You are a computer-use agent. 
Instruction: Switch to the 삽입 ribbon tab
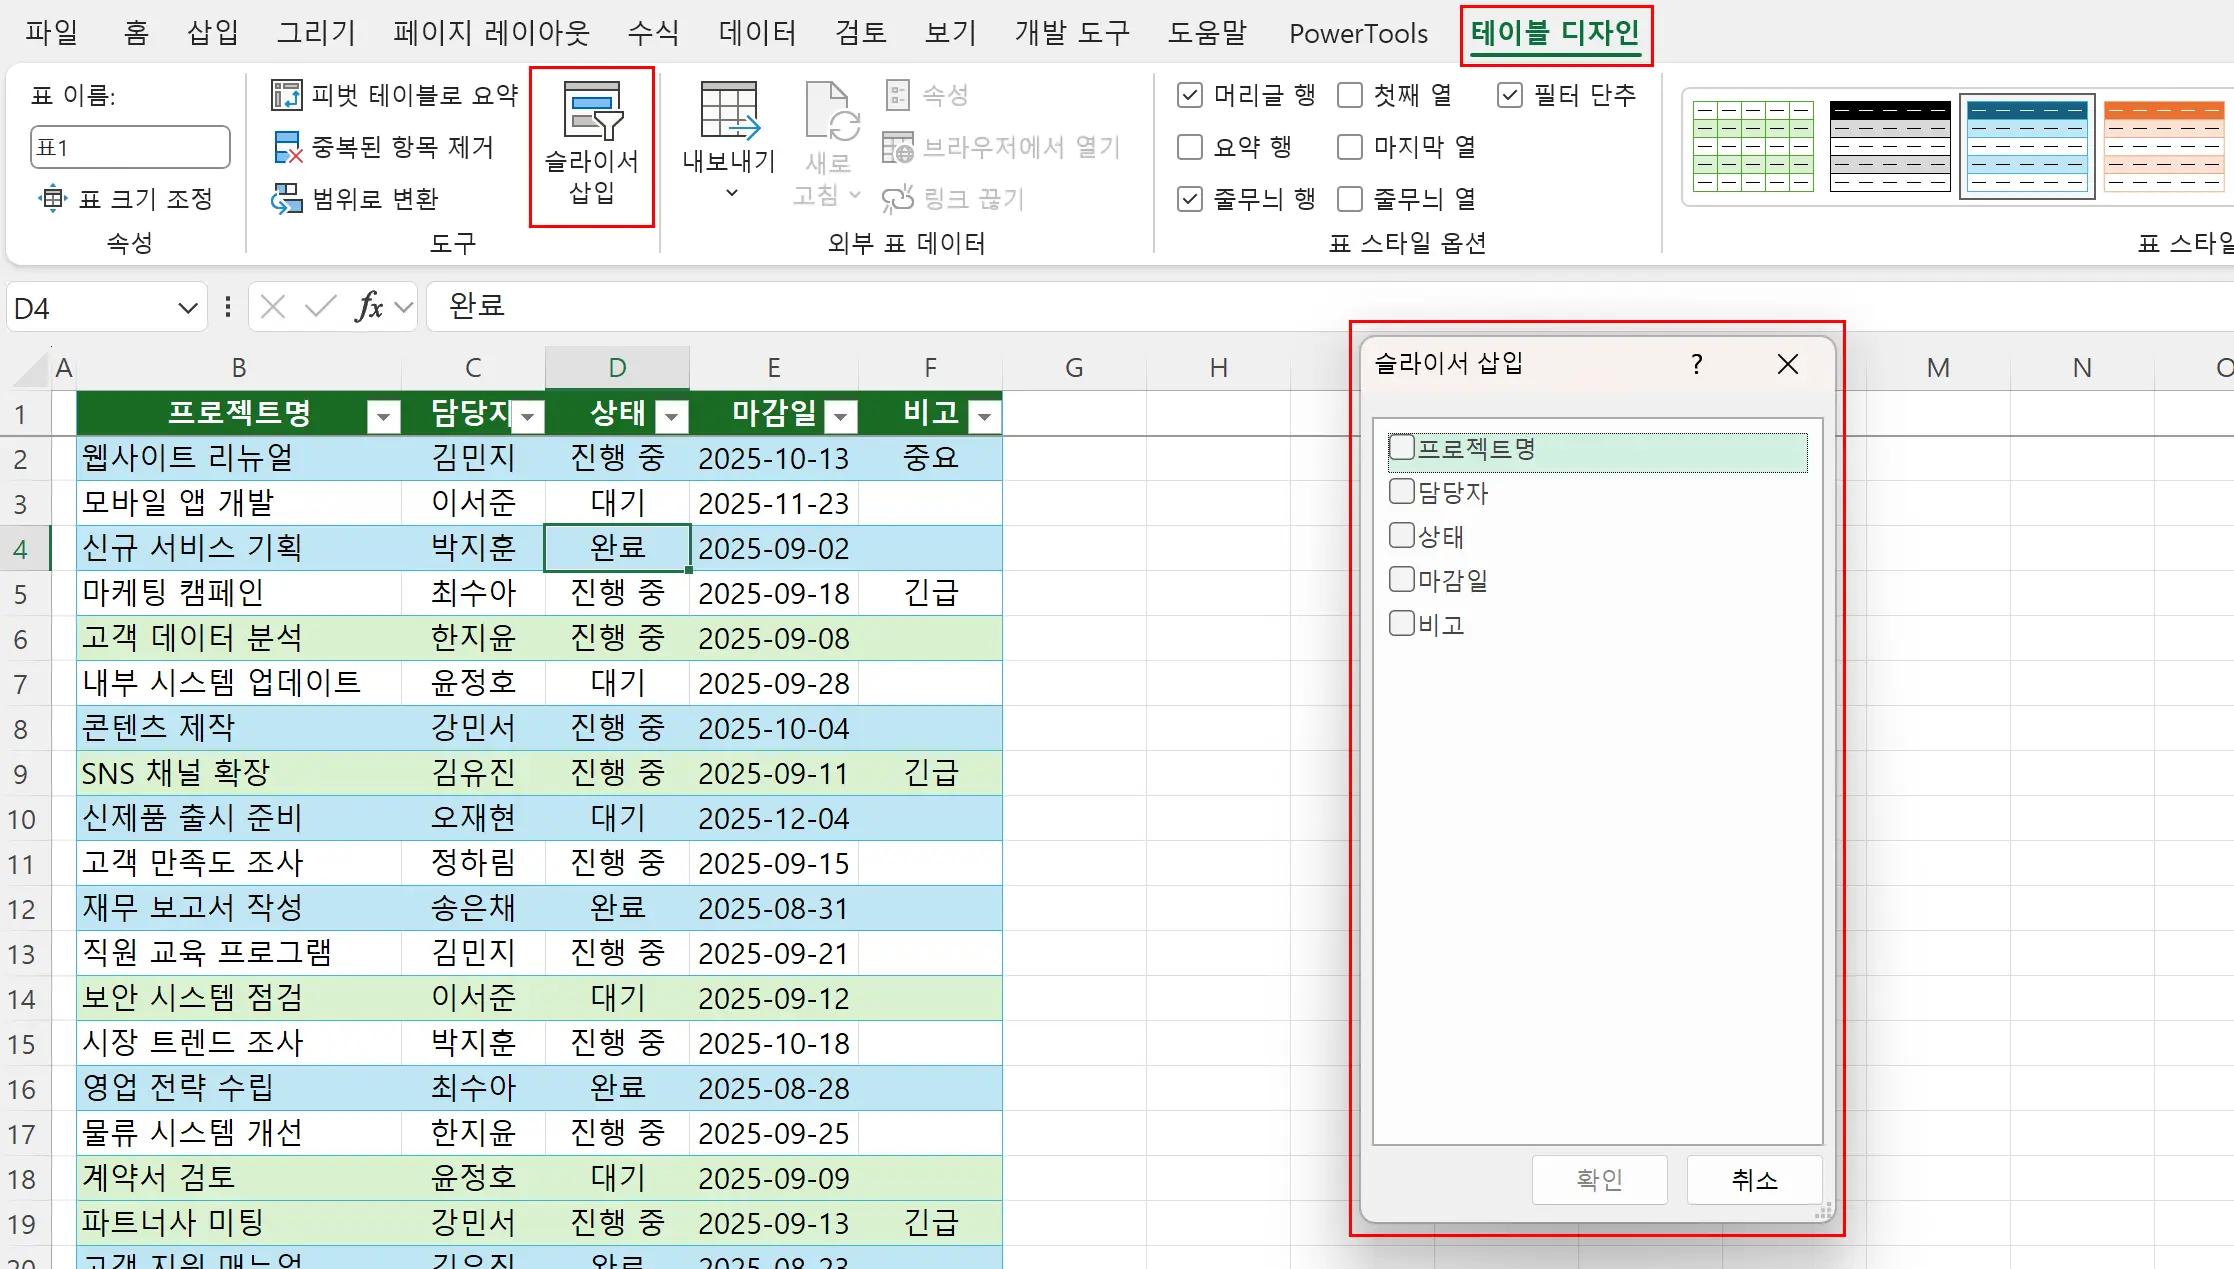(213, 34)
